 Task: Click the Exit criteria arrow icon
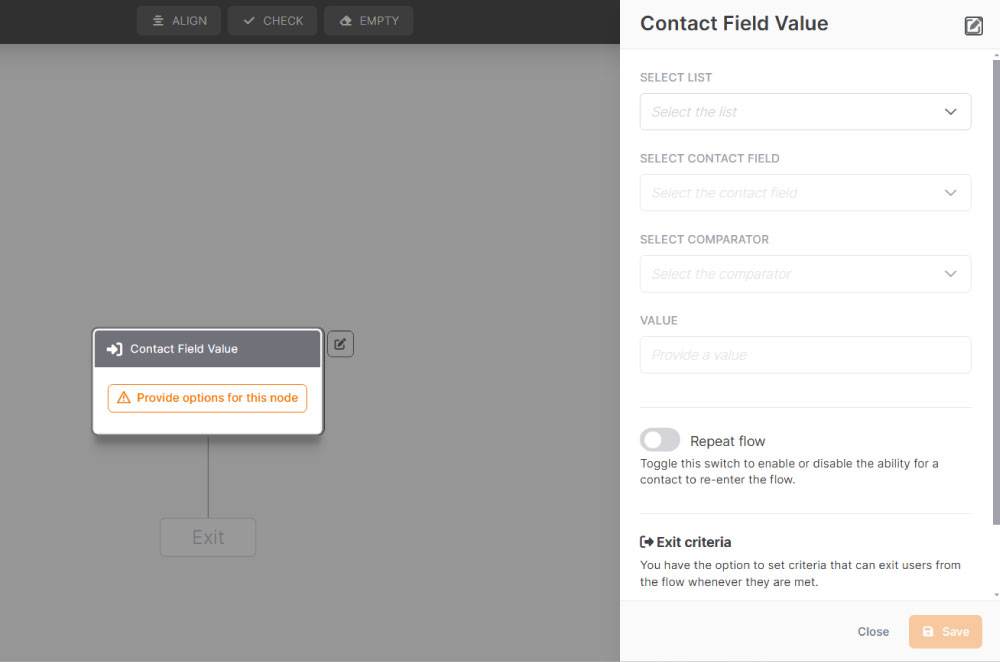[647, 542]
